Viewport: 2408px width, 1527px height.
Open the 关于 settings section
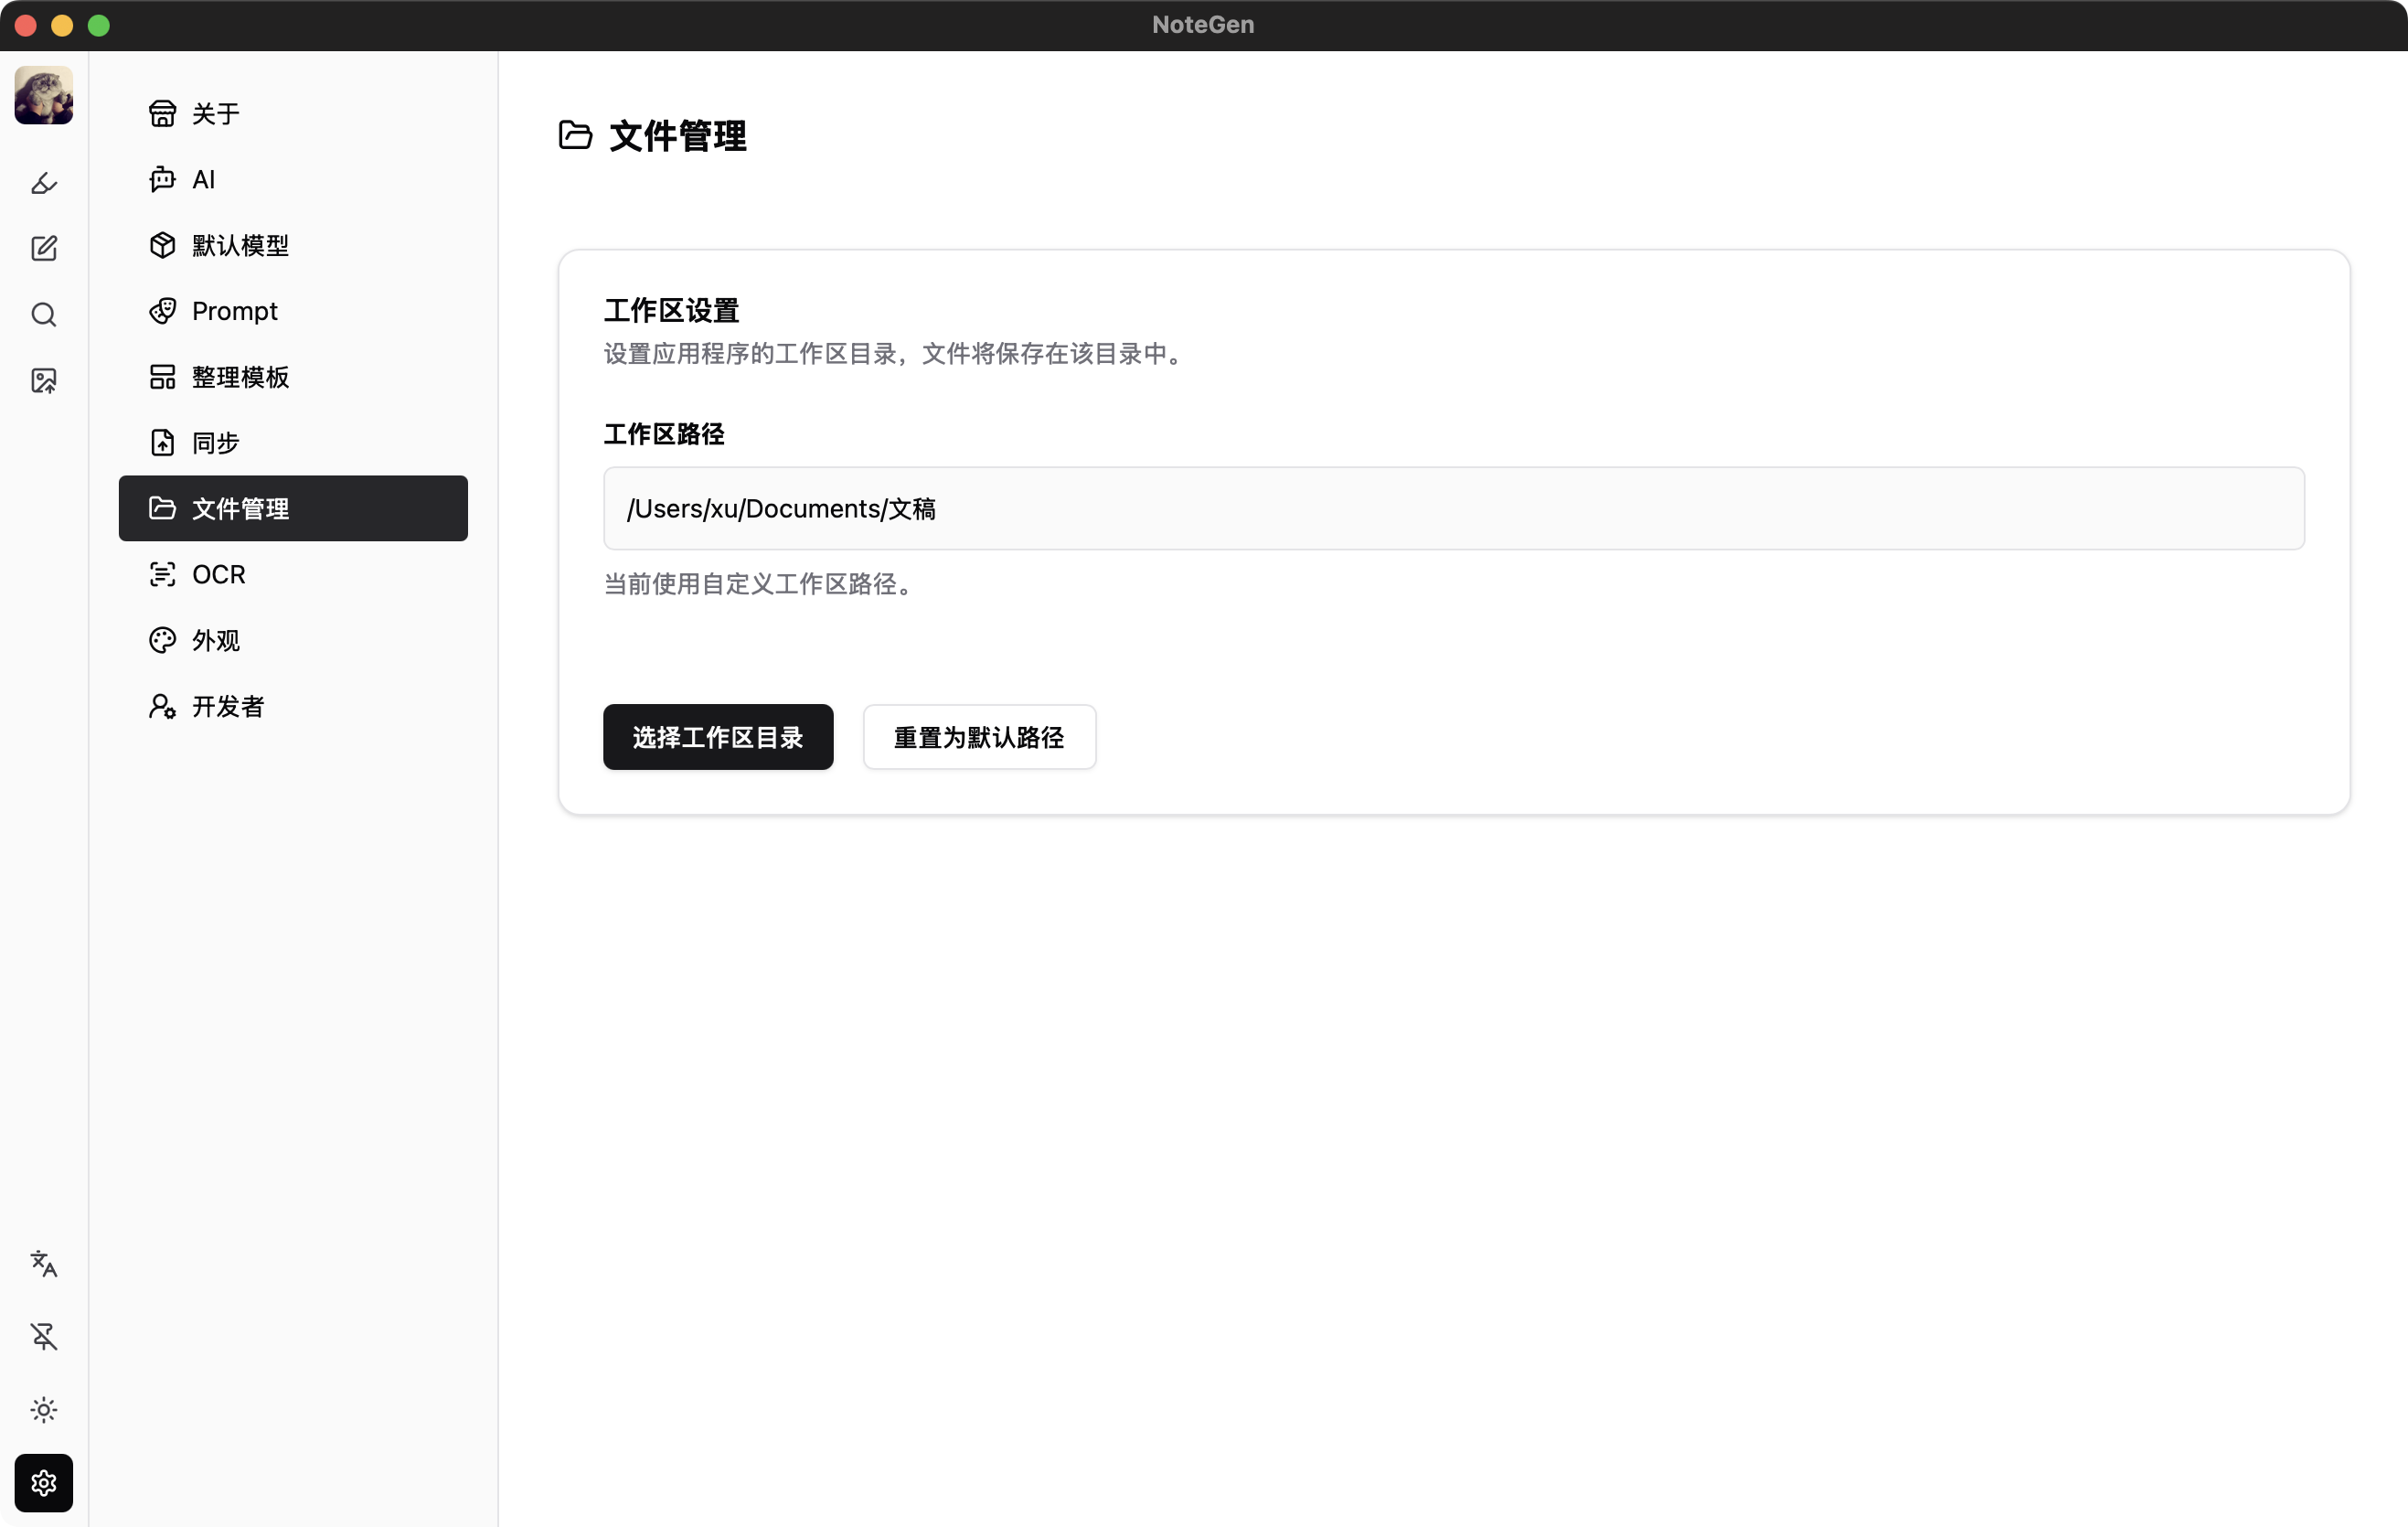293,114
